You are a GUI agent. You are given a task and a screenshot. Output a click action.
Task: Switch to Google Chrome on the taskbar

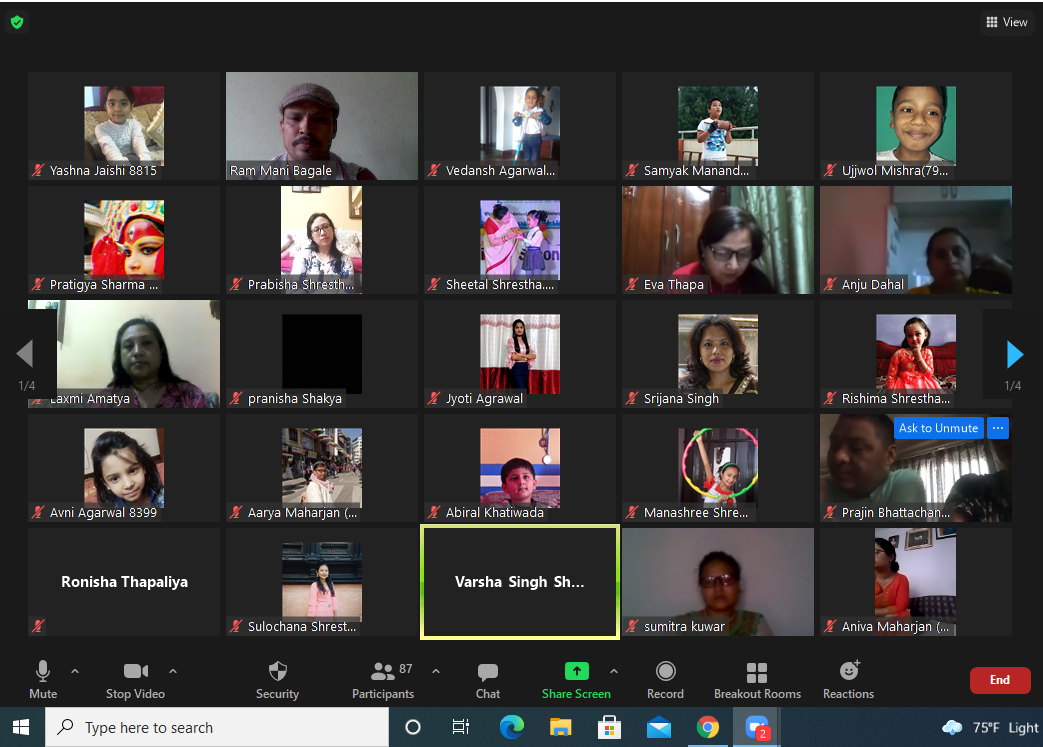pos(708,727)
